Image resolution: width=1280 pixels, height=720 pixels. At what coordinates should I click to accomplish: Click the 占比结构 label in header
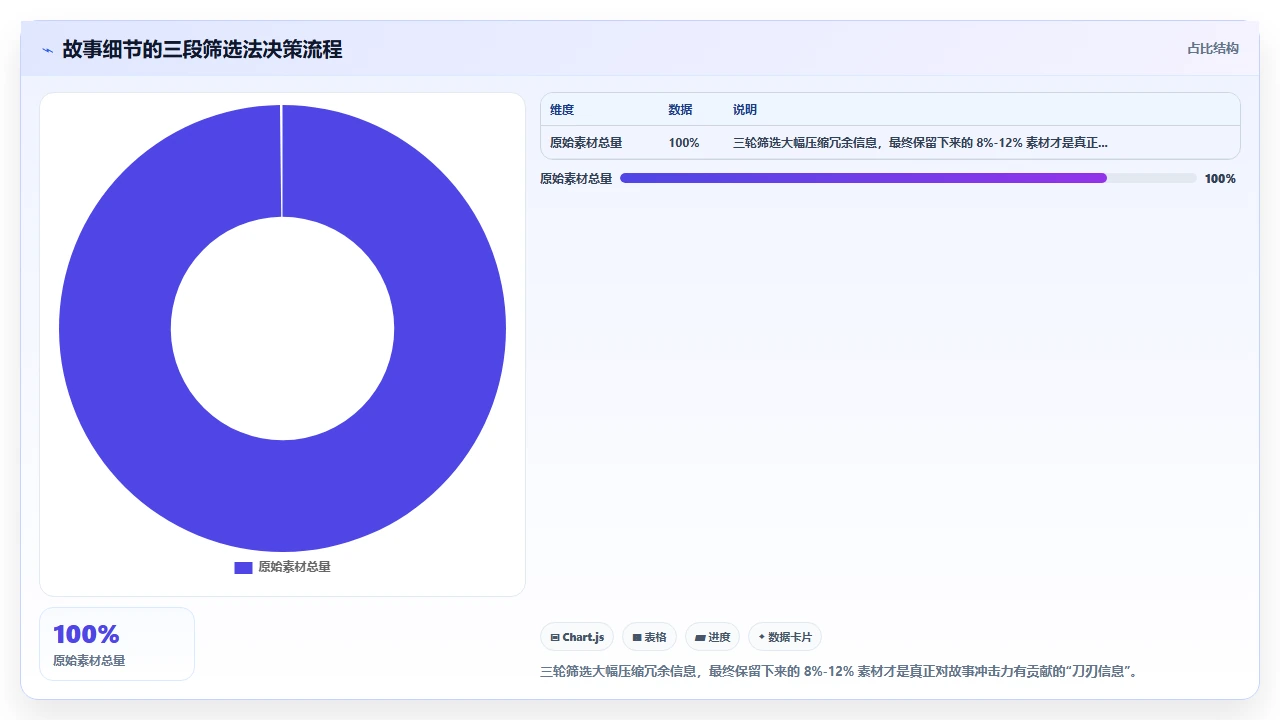[1213, 48]
